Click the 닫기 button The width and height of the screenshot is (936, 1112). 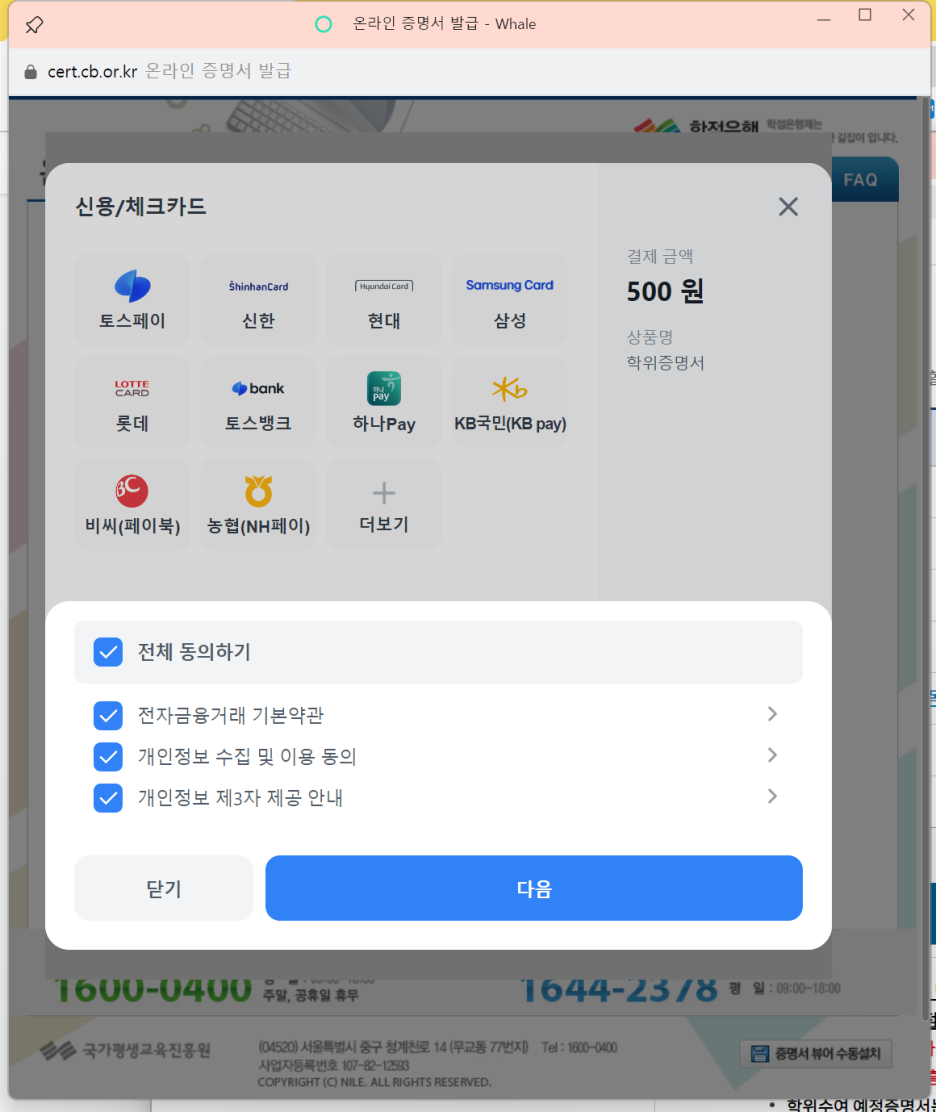tap(164, 888)
